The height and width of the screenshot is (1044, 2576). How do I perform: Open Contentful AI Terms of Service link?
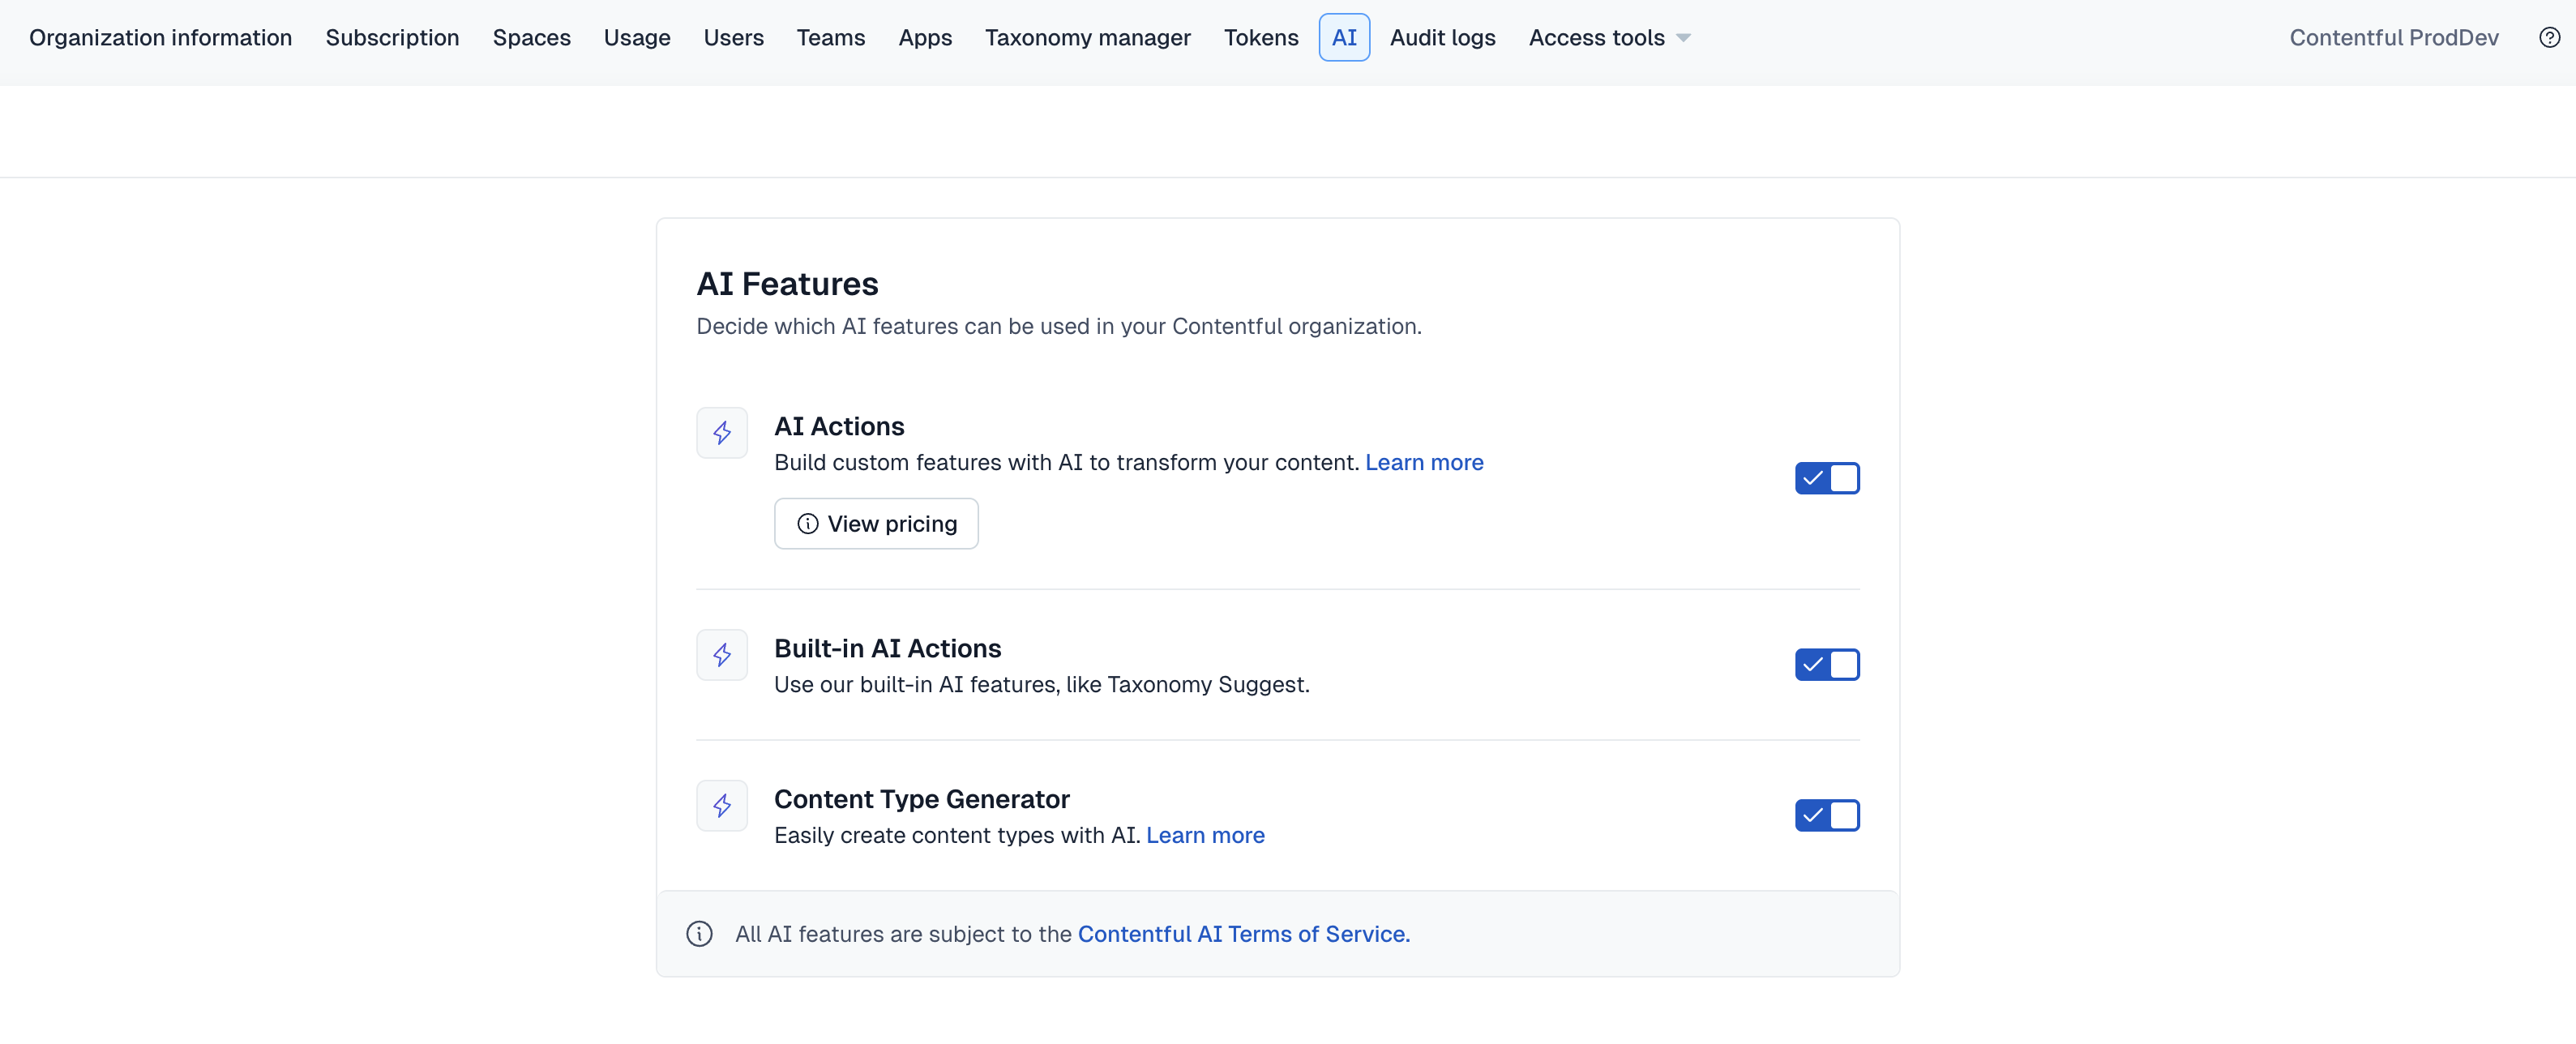pyautogui.click(x=1243, y=934)
